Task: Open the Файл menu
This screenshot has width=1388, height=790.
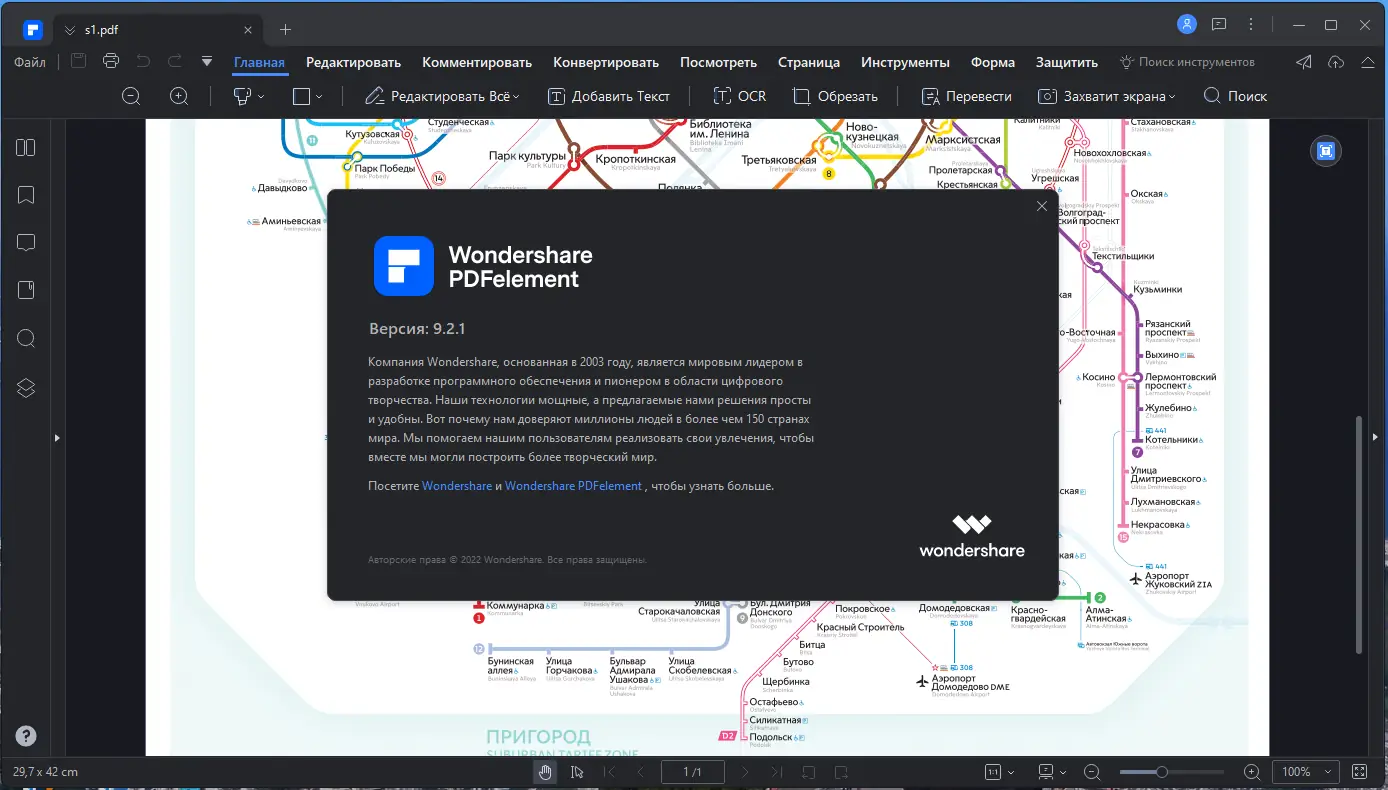Action: coord(29,61)
